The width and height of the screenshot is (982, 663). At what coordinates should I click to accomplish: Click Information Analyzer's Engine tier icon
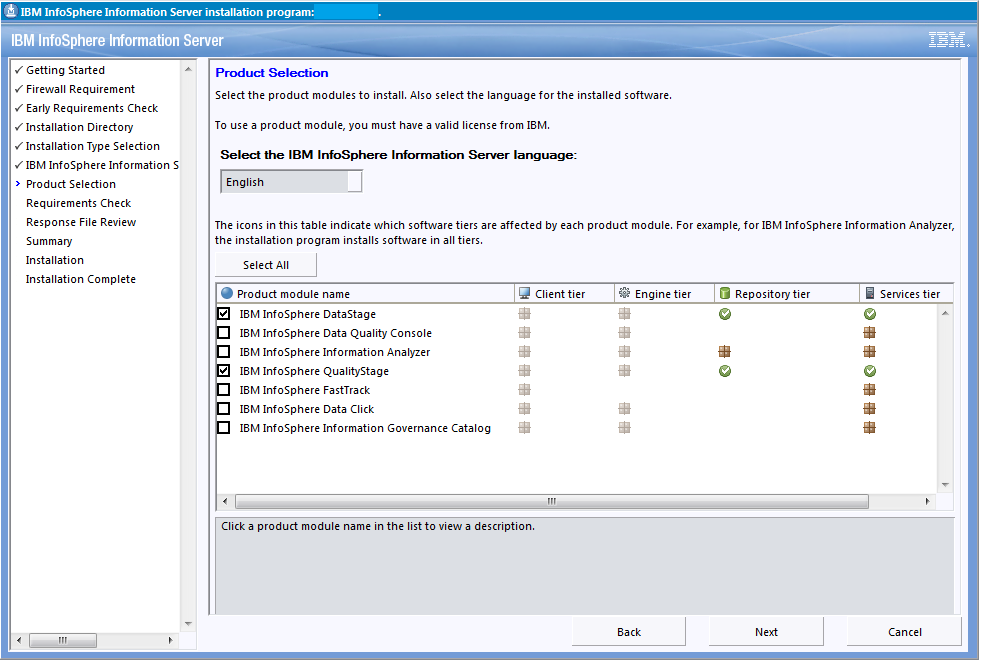tap(624, 352)
